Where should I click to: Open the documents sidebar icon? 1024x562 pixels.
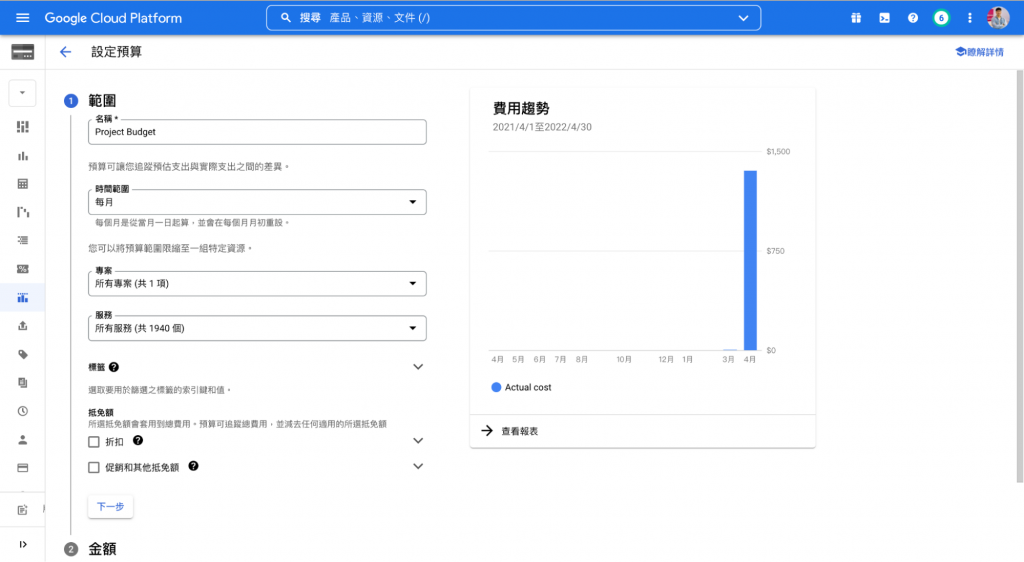click(x=23, y=382)
